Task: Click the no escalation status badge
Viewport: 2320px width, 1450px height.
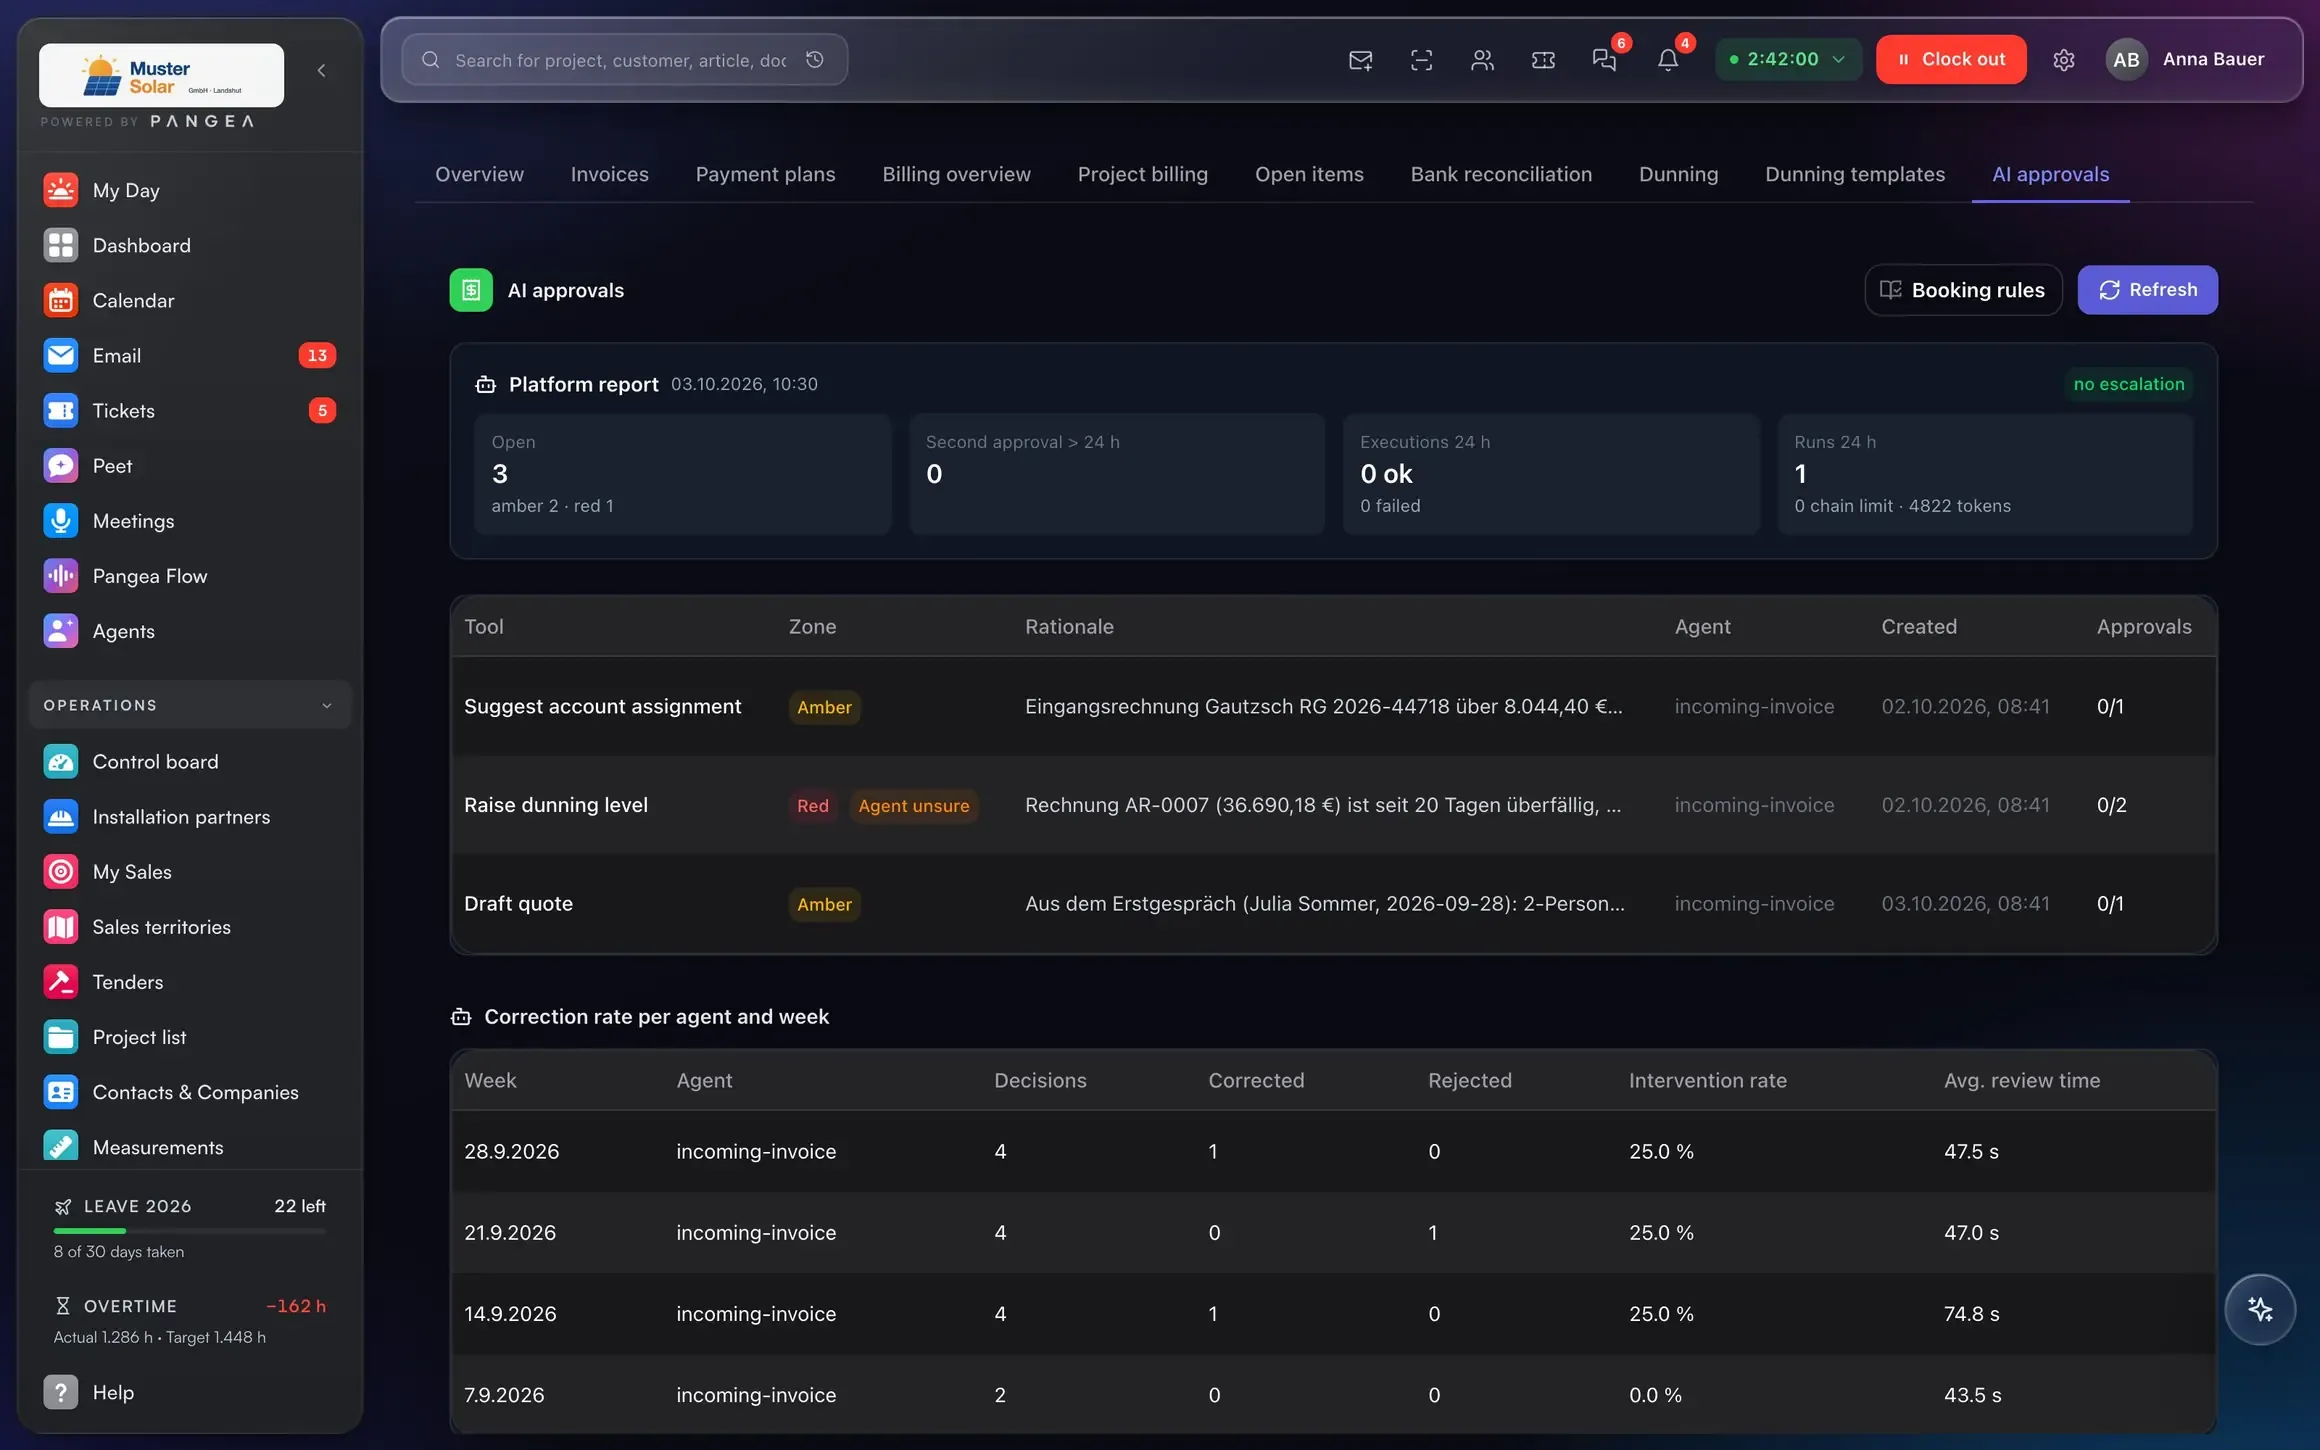Action: [2129, 384]
